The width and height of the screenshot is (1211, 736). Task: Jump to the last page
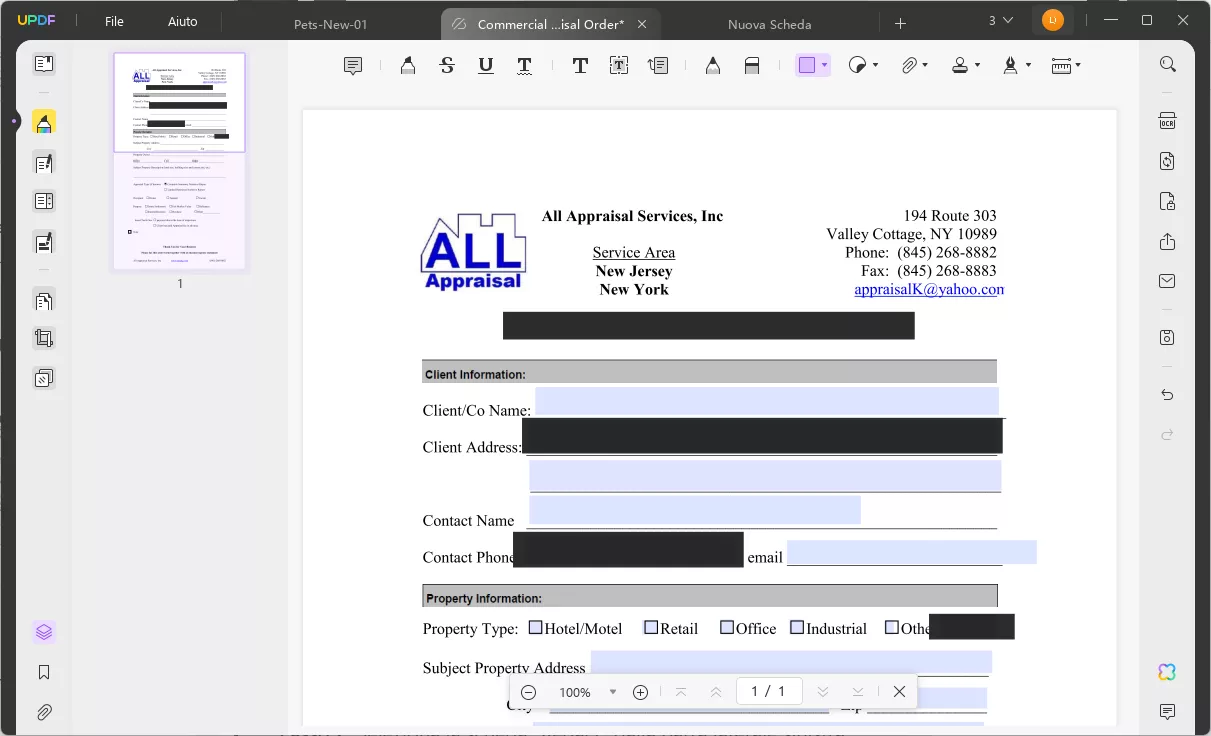click(x=858, y=692)
